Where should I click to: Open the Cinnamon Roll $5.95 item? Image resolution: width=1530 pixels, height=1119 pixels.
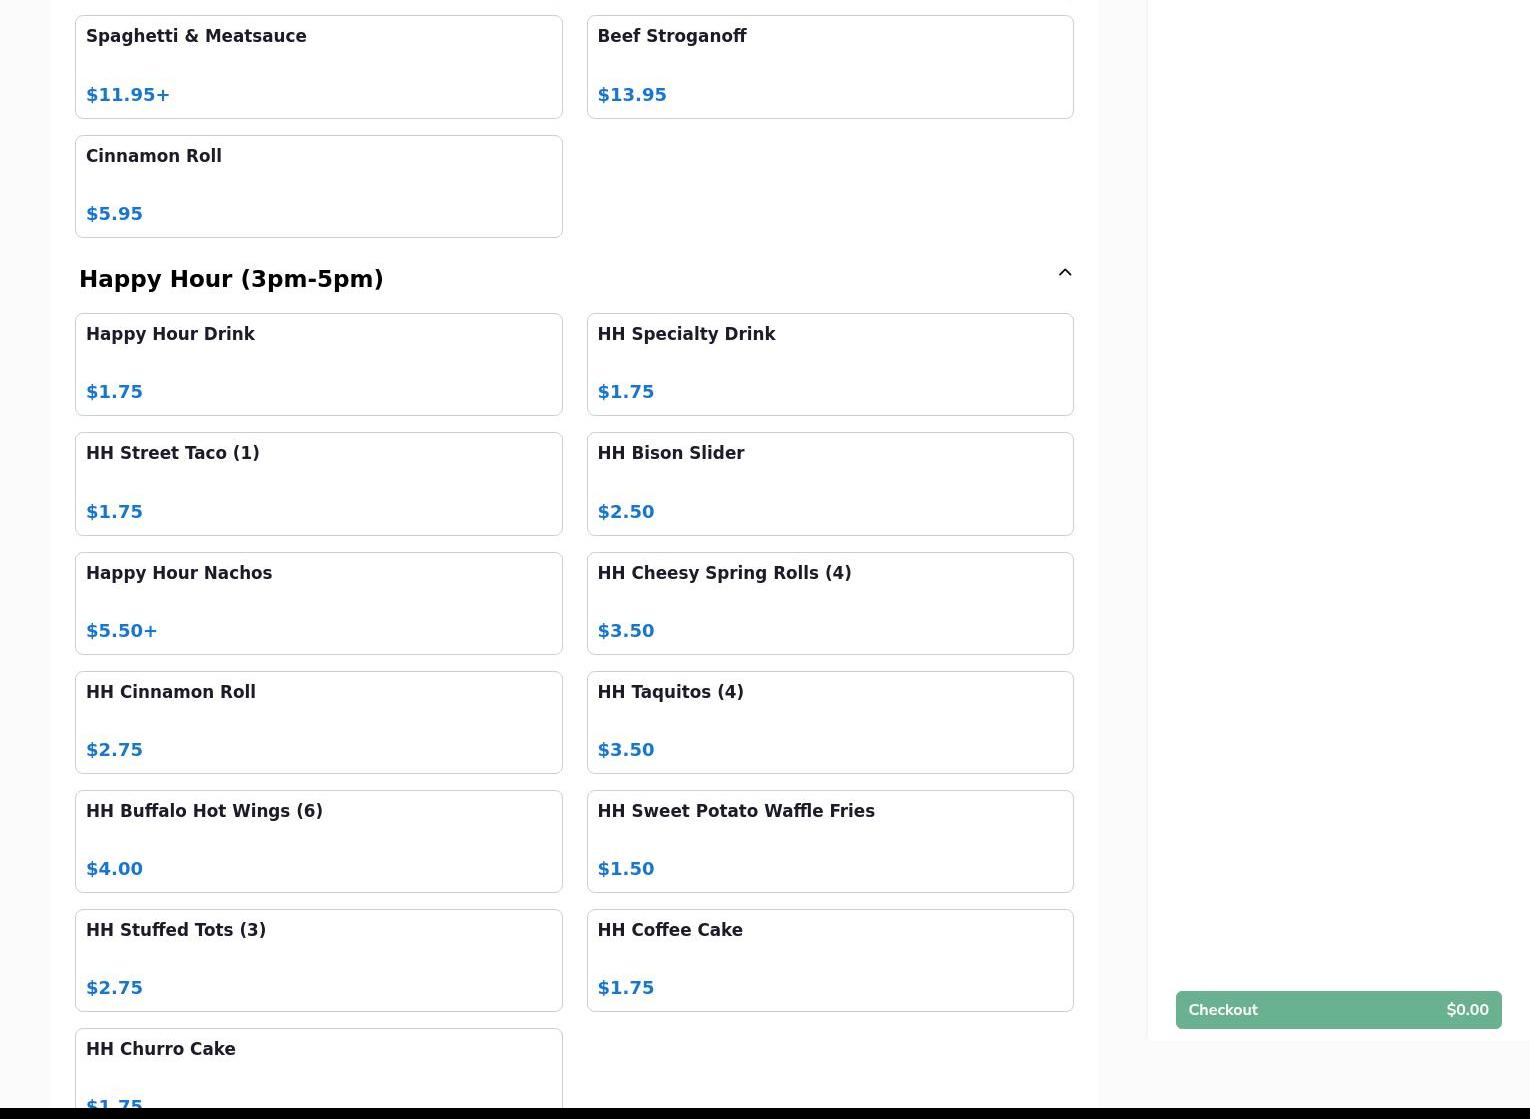pos(318,186)
